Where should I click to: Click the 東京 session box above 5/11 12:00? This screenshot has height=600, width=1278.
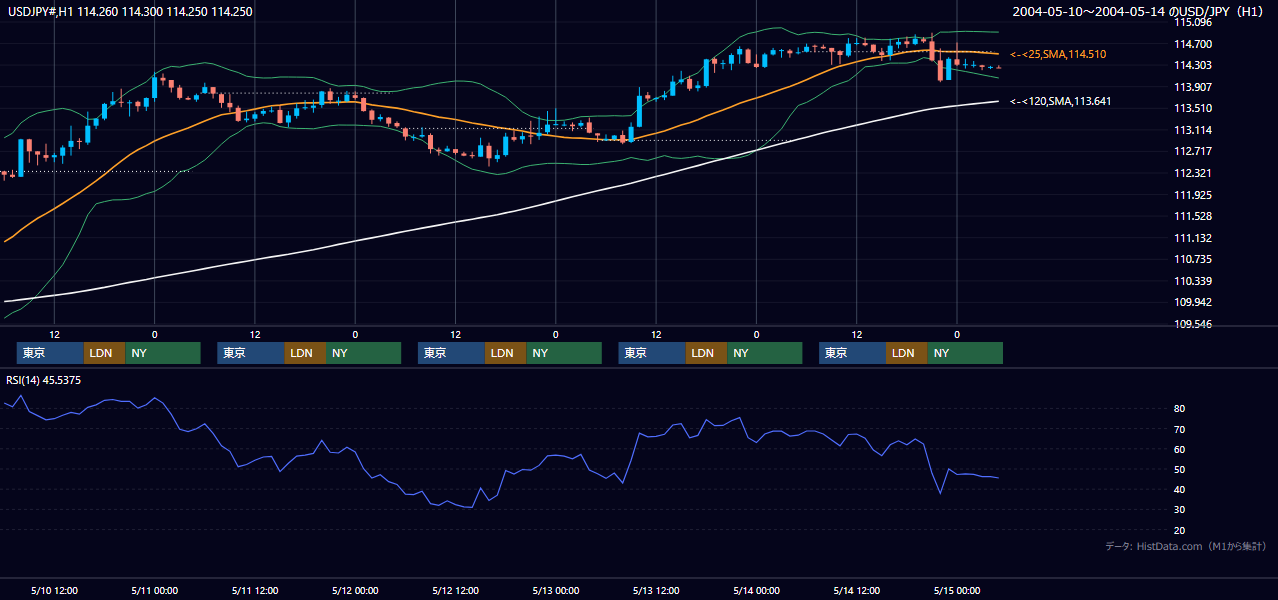(x=251, y=353)
